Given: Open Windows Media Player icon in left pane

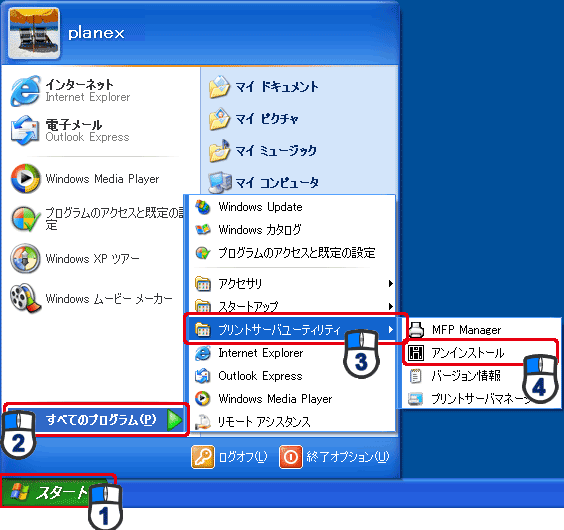Looking at the screenshot, I should pos(25,178).
